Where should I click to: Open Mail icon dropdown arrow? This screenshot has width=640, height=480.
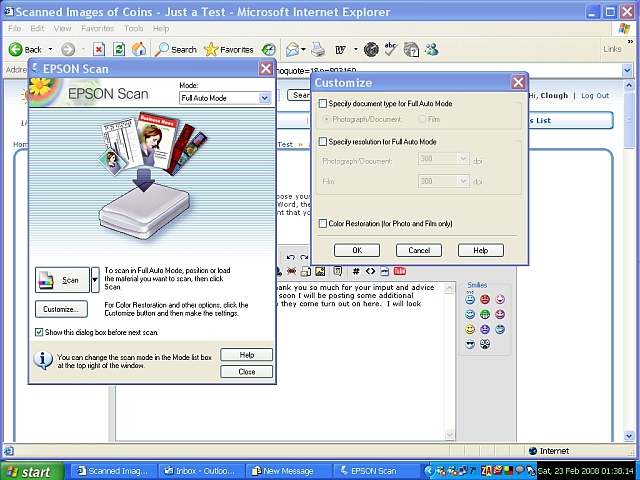(303, 49)
